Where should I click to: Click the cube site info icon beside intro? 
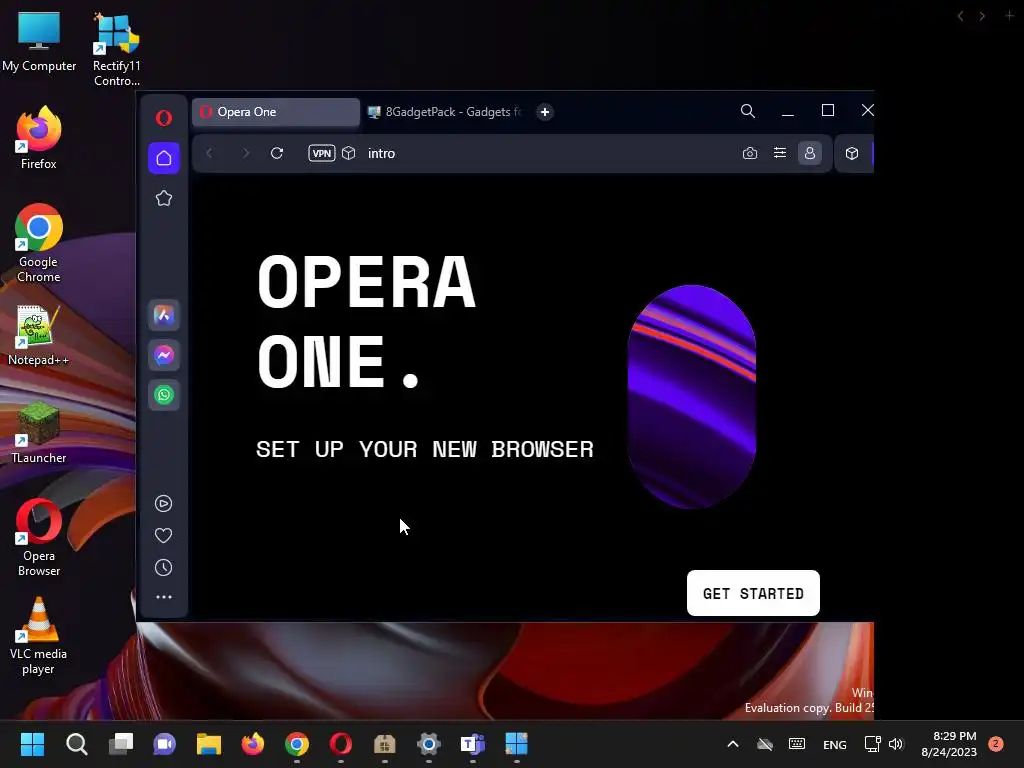[x=349, y=153]
